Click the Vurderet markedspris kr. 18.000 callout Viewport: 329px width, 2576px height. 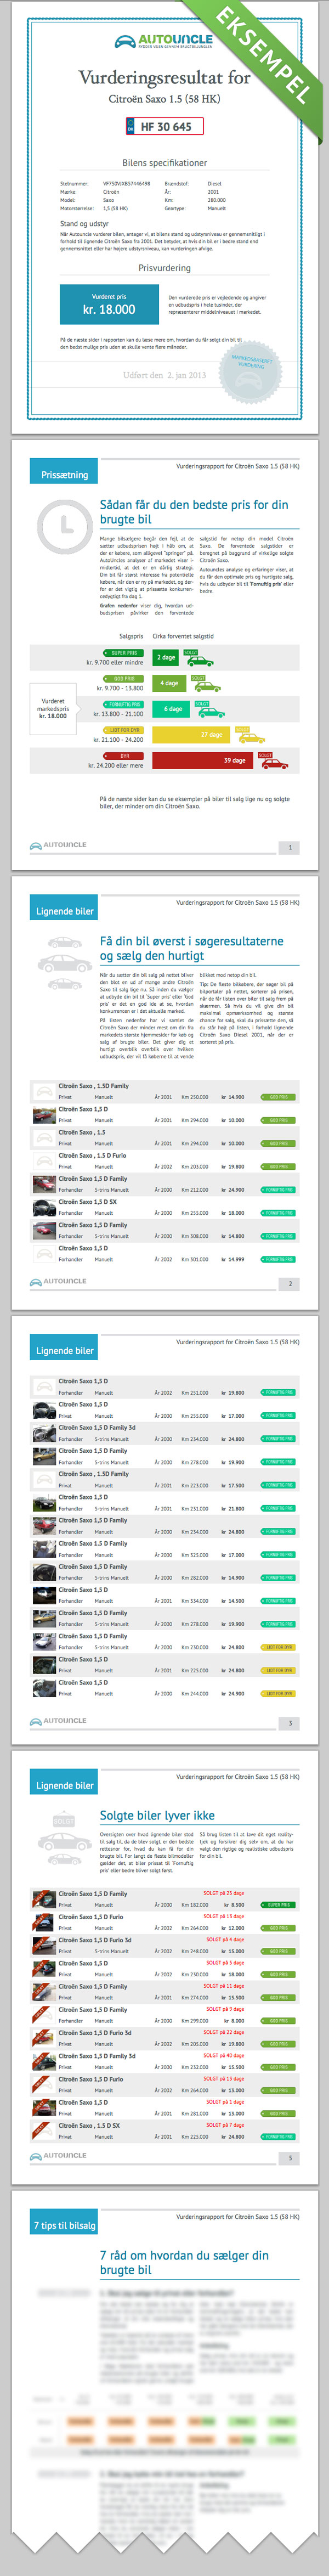(x=53, y=708)
